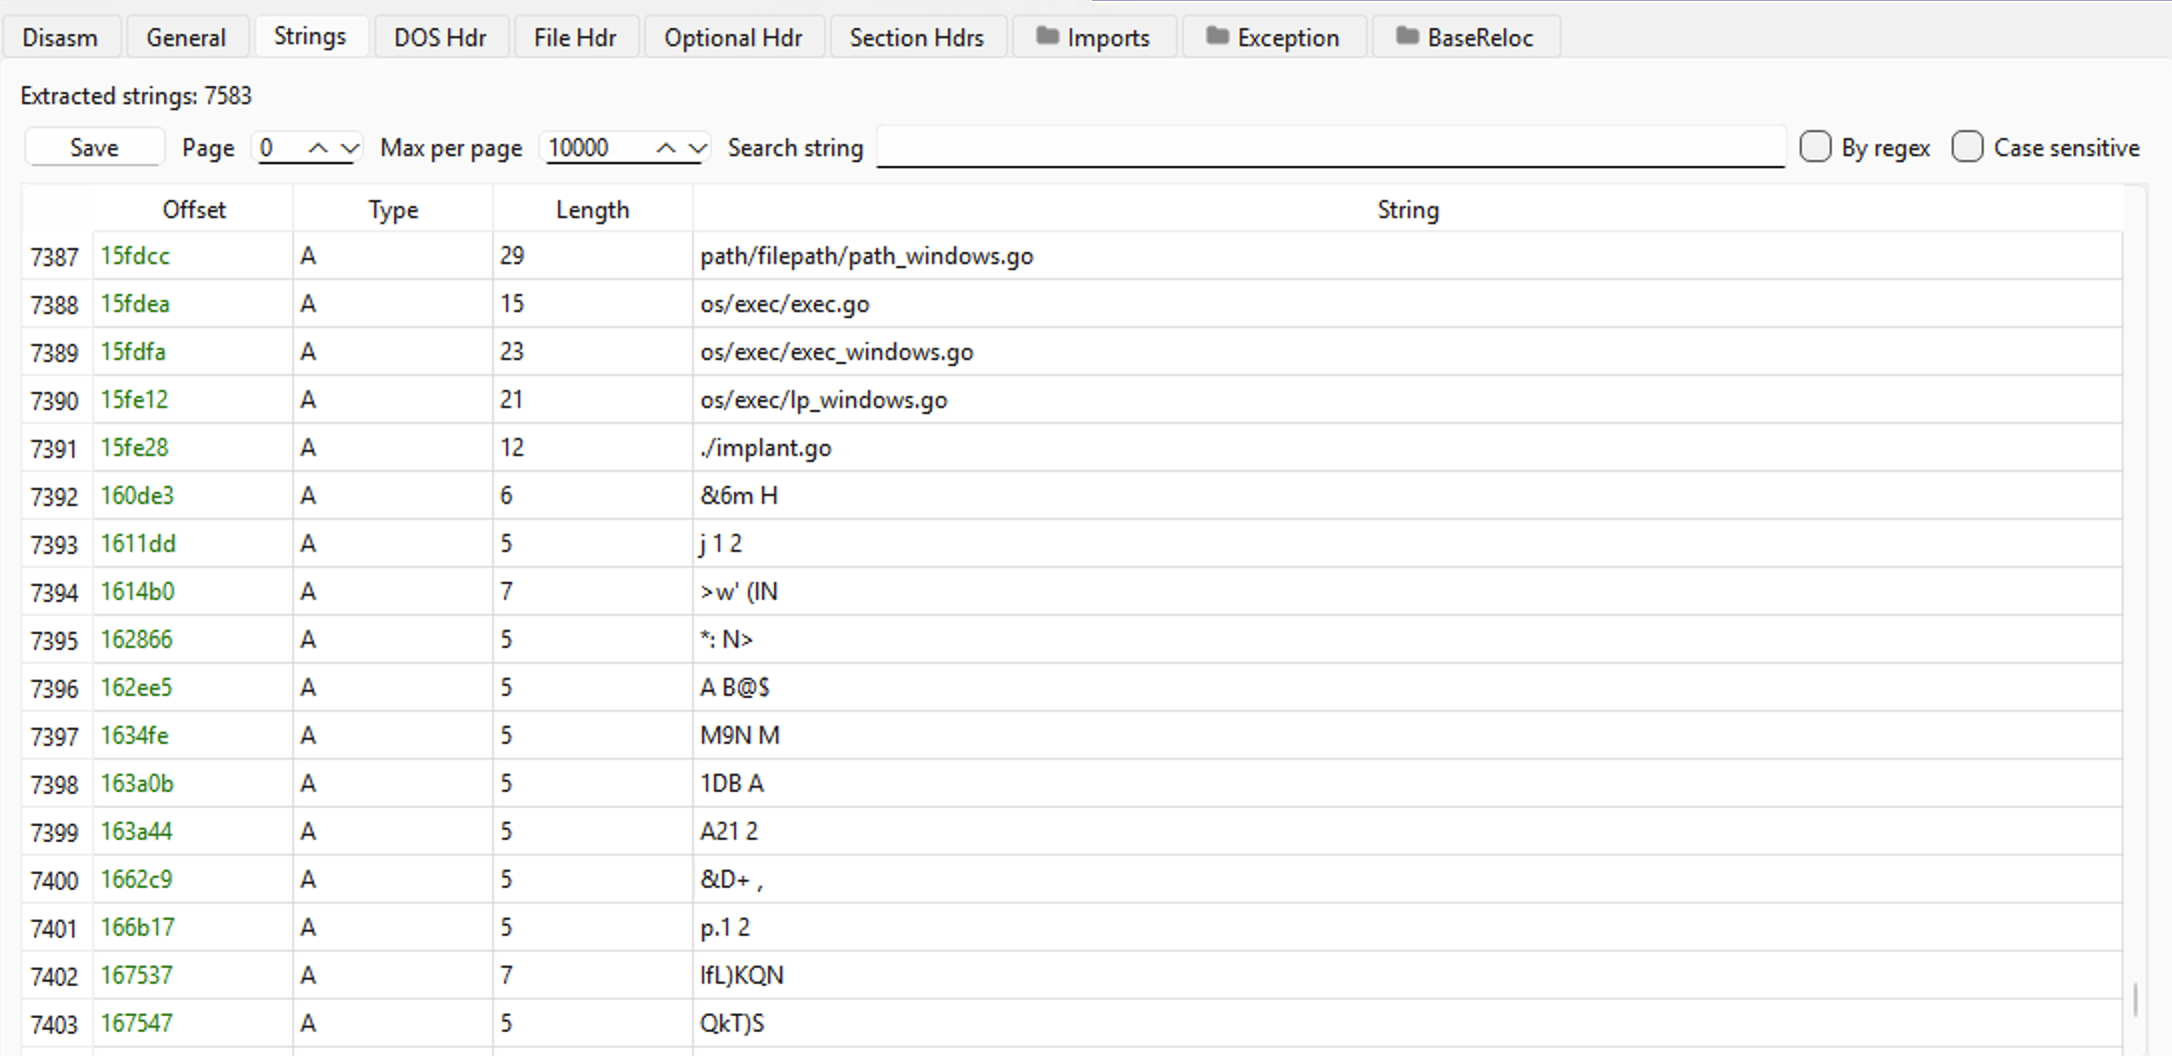Sort by the Offset column header

pyautogui.click(x=194, y=210)
